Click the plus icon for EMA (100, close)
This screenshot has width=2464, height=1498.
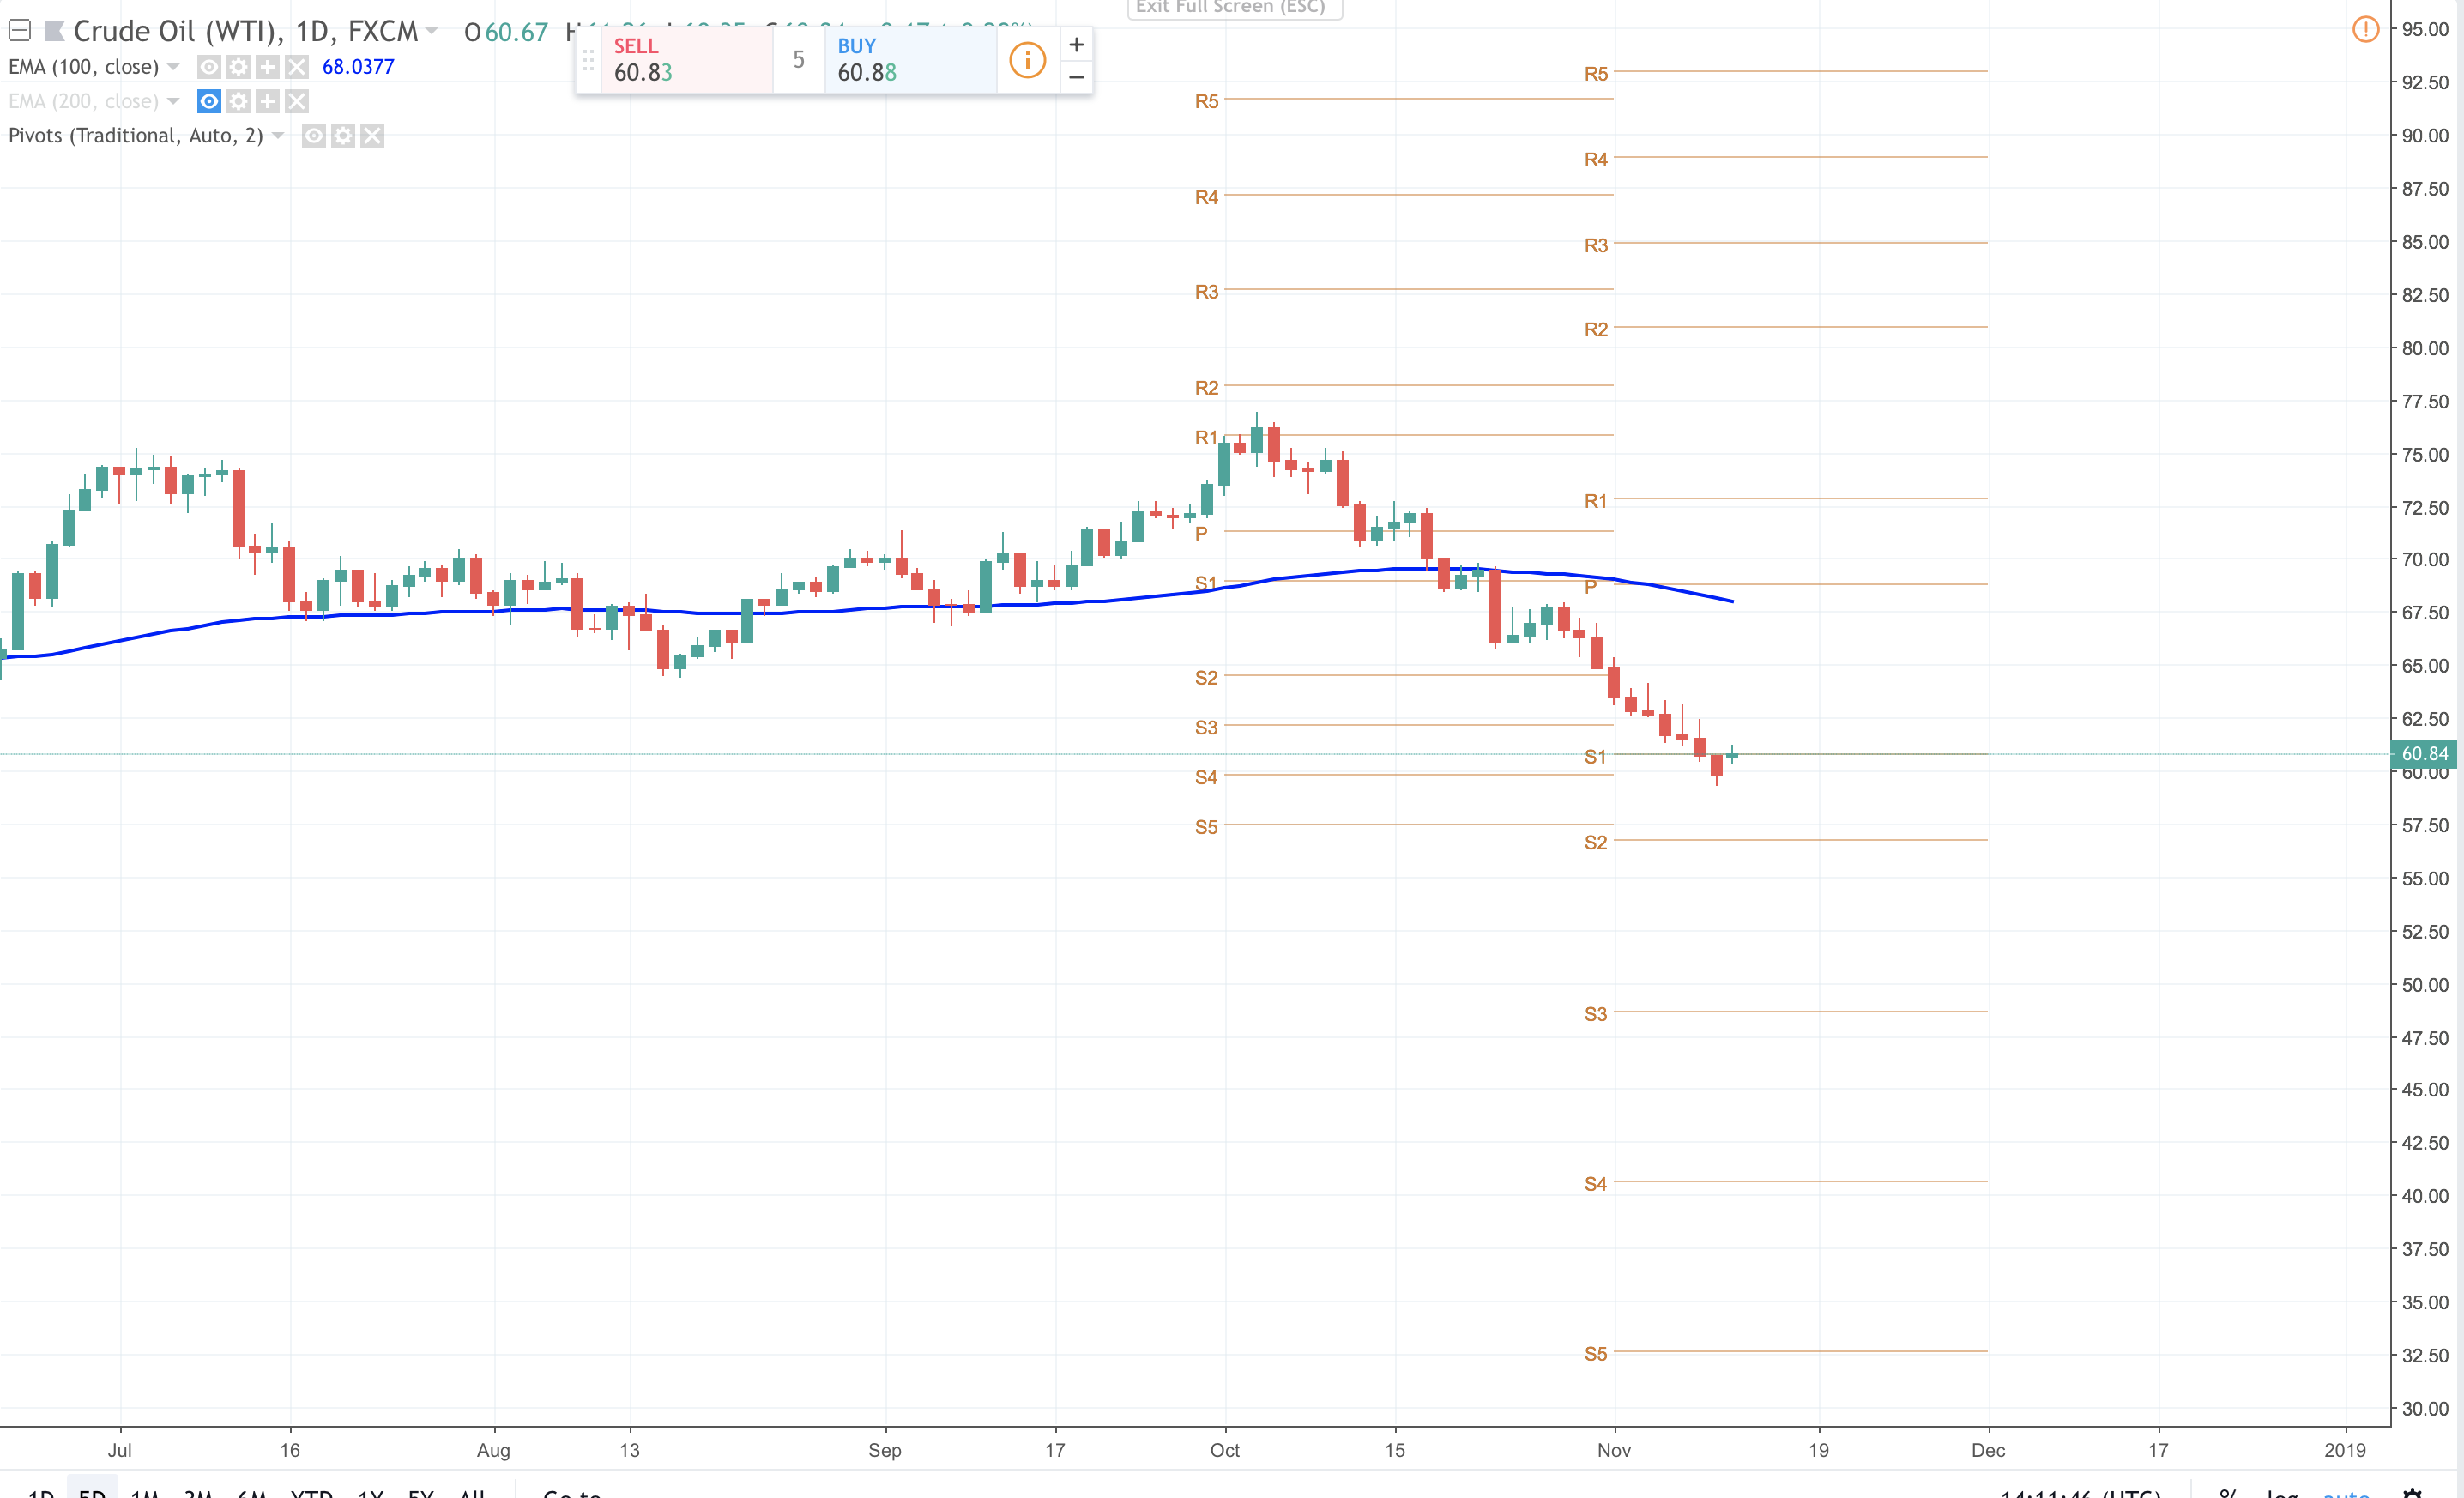pyautogui.click(x=267, y=67)
